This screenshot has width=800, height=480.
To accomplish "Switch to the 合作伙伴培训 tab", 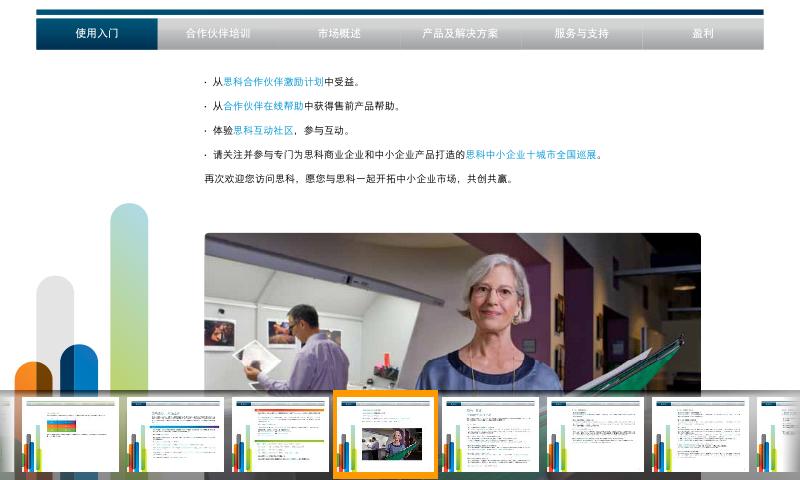I will 218,34.
